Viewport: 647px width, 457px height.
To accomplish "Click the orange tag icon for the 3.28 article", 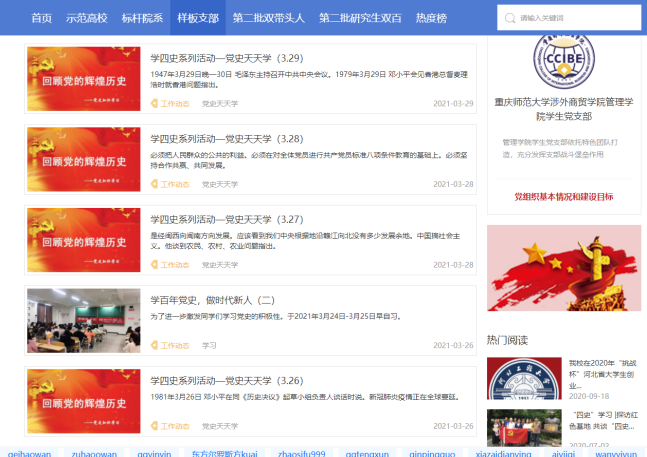I will [x=155, y=184].
